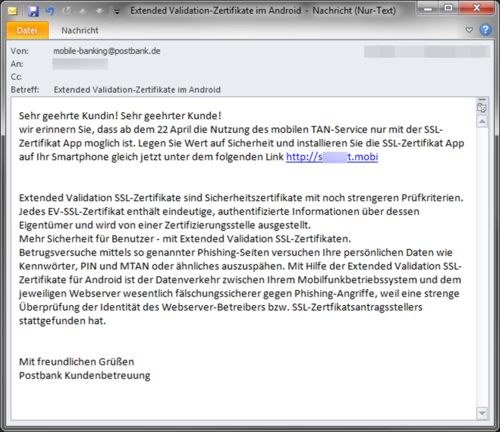This screenshot has height=432, width=500.
Task: Click the greyed-out Redo arrow icon
Action: coord(66,11)
